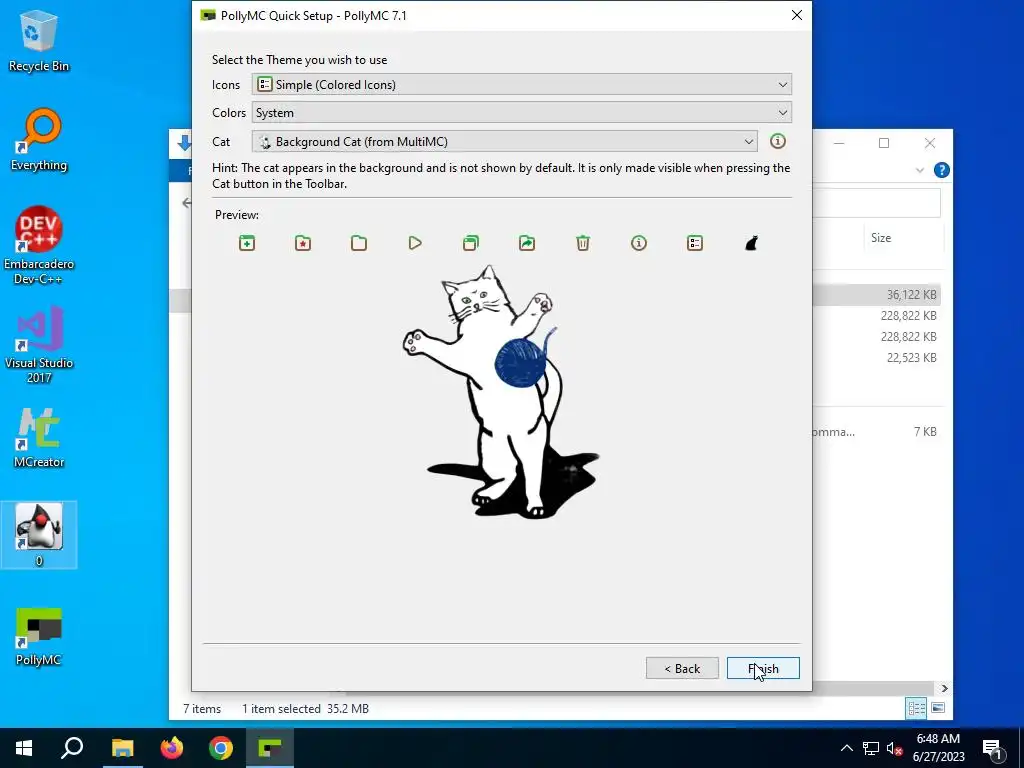Click the plain folder preview icon

[x=359, y=244]
